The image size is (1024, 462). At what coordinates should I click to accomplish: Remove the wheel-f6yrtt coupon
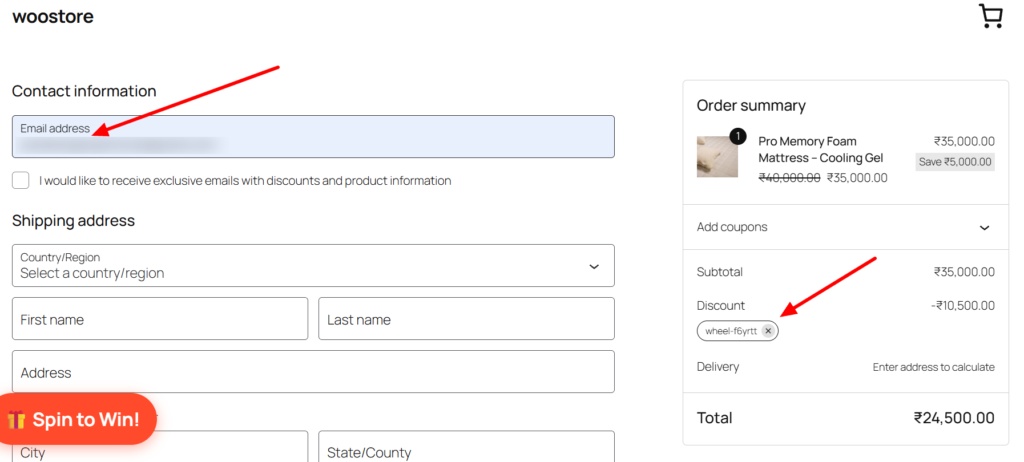(x=768, y=331)
